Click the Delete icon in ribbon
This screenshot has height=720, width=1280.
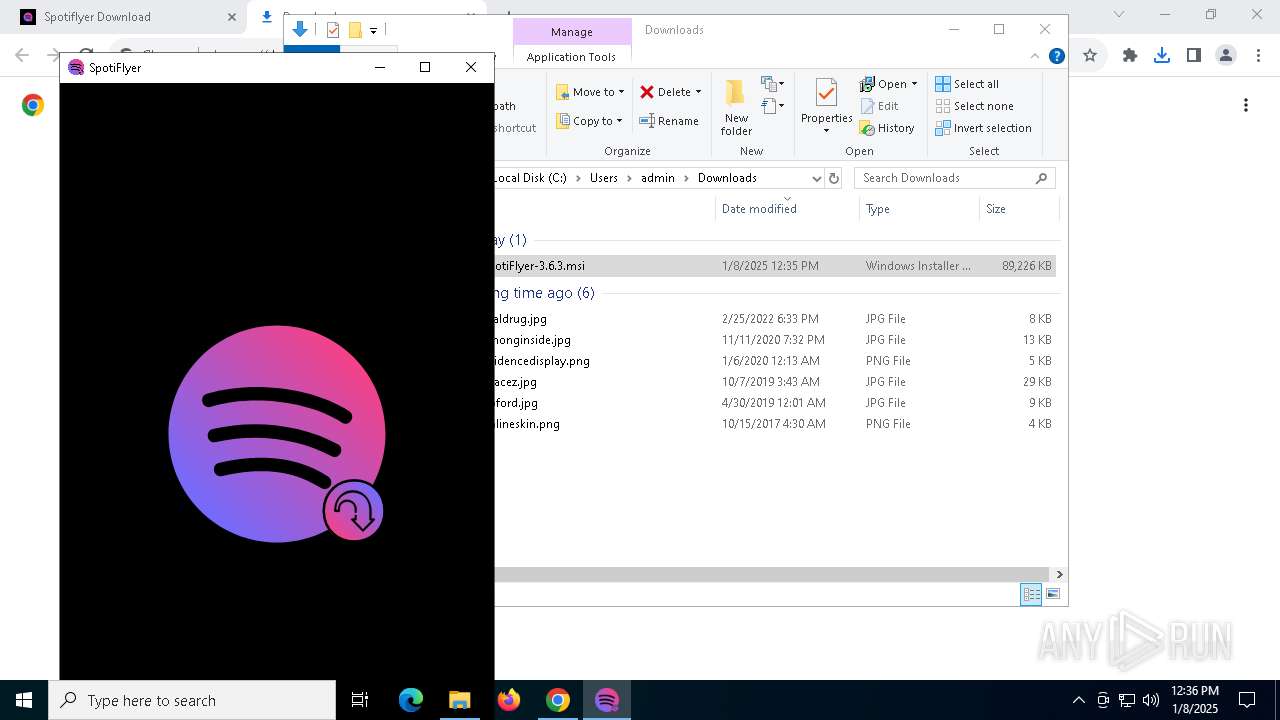[648, 92]
